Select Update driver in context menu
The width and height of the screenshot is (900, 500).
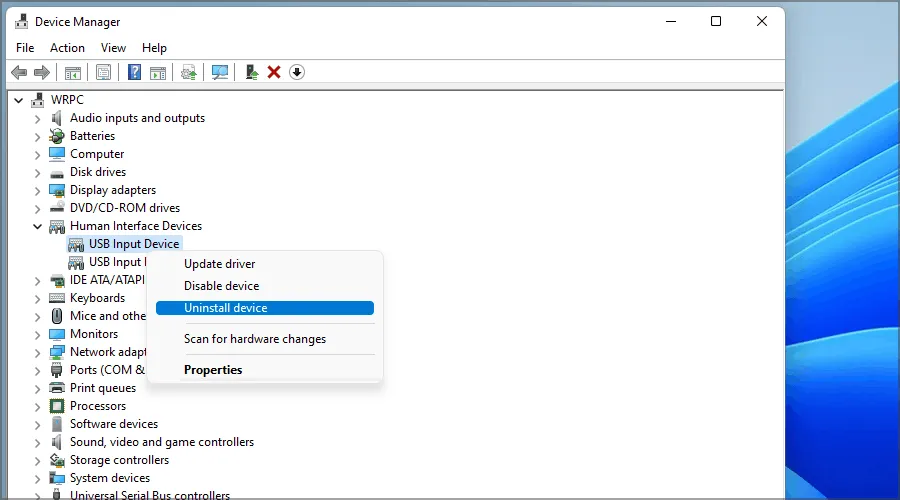point(219,264)
